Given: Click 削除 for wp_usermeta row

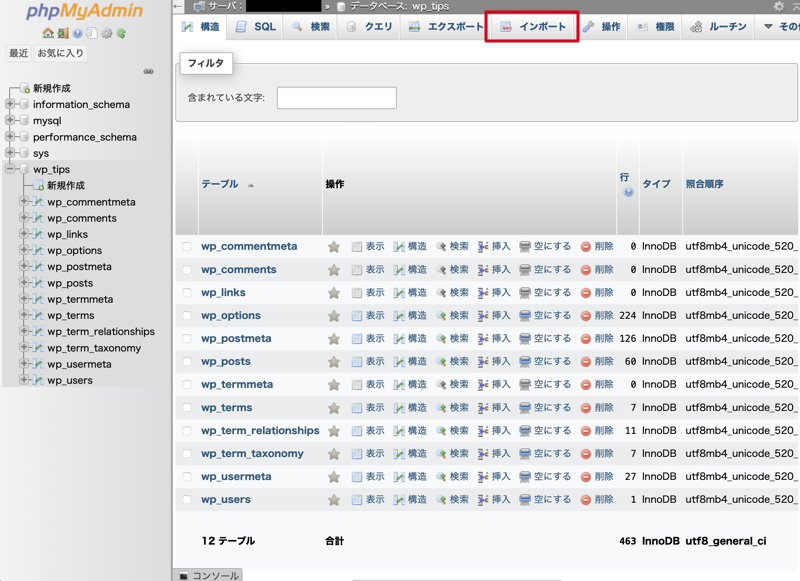Looking at the screenshot, I should [x=597, y=477].
